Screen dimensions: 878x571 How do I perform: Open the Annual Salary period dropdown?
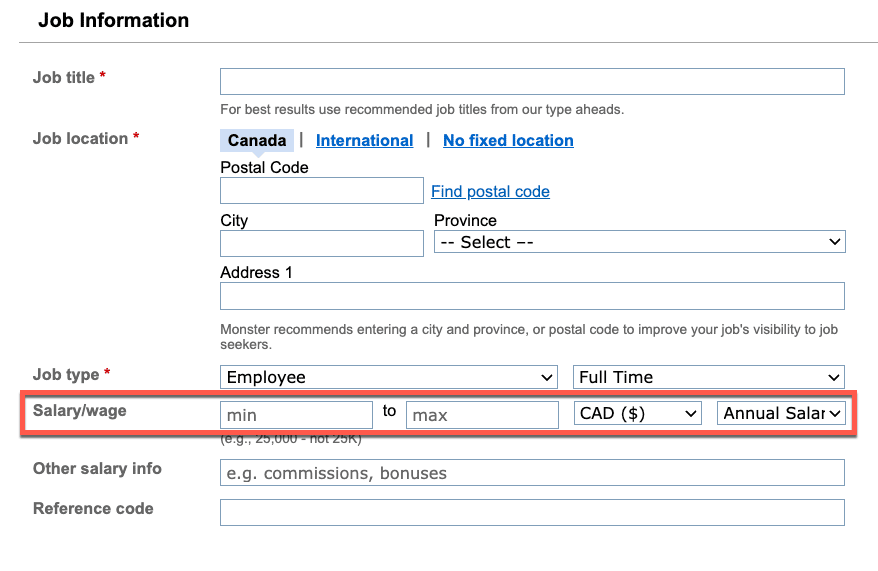(781, 413)
